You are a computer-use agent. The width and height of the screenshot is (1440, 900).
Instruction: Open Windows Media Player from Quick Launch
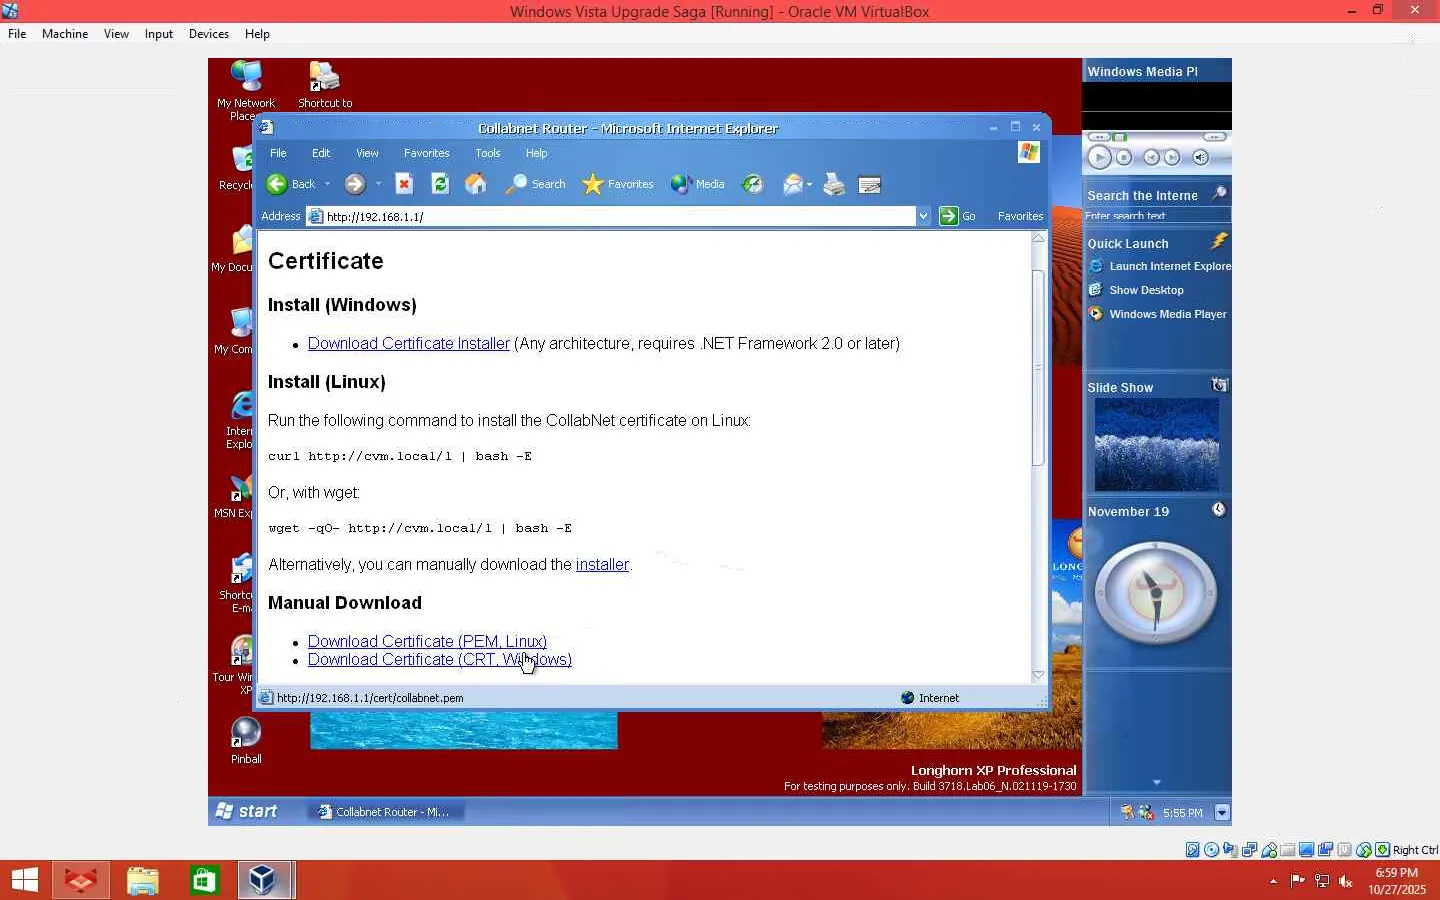click(x=1157, y=314)
